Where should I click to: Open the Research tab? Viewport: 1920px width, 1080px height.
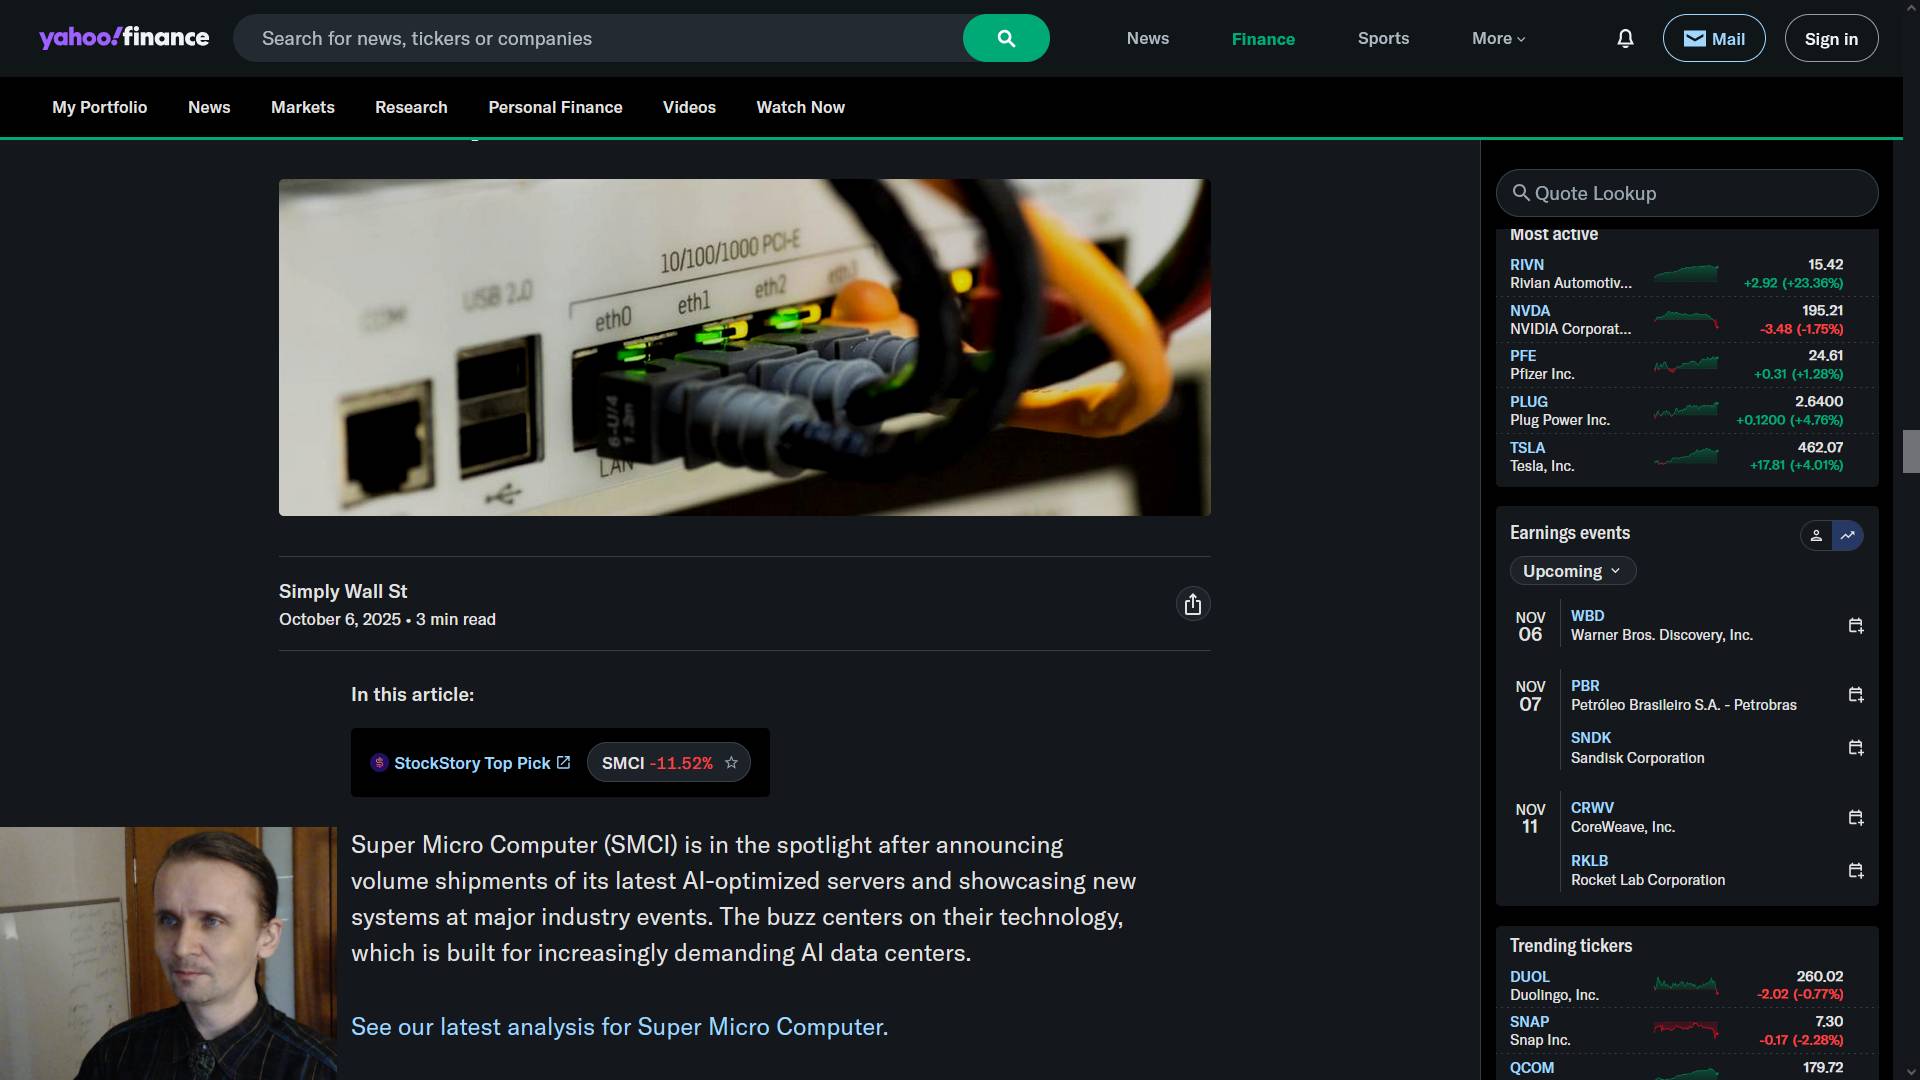click(411, 107)
